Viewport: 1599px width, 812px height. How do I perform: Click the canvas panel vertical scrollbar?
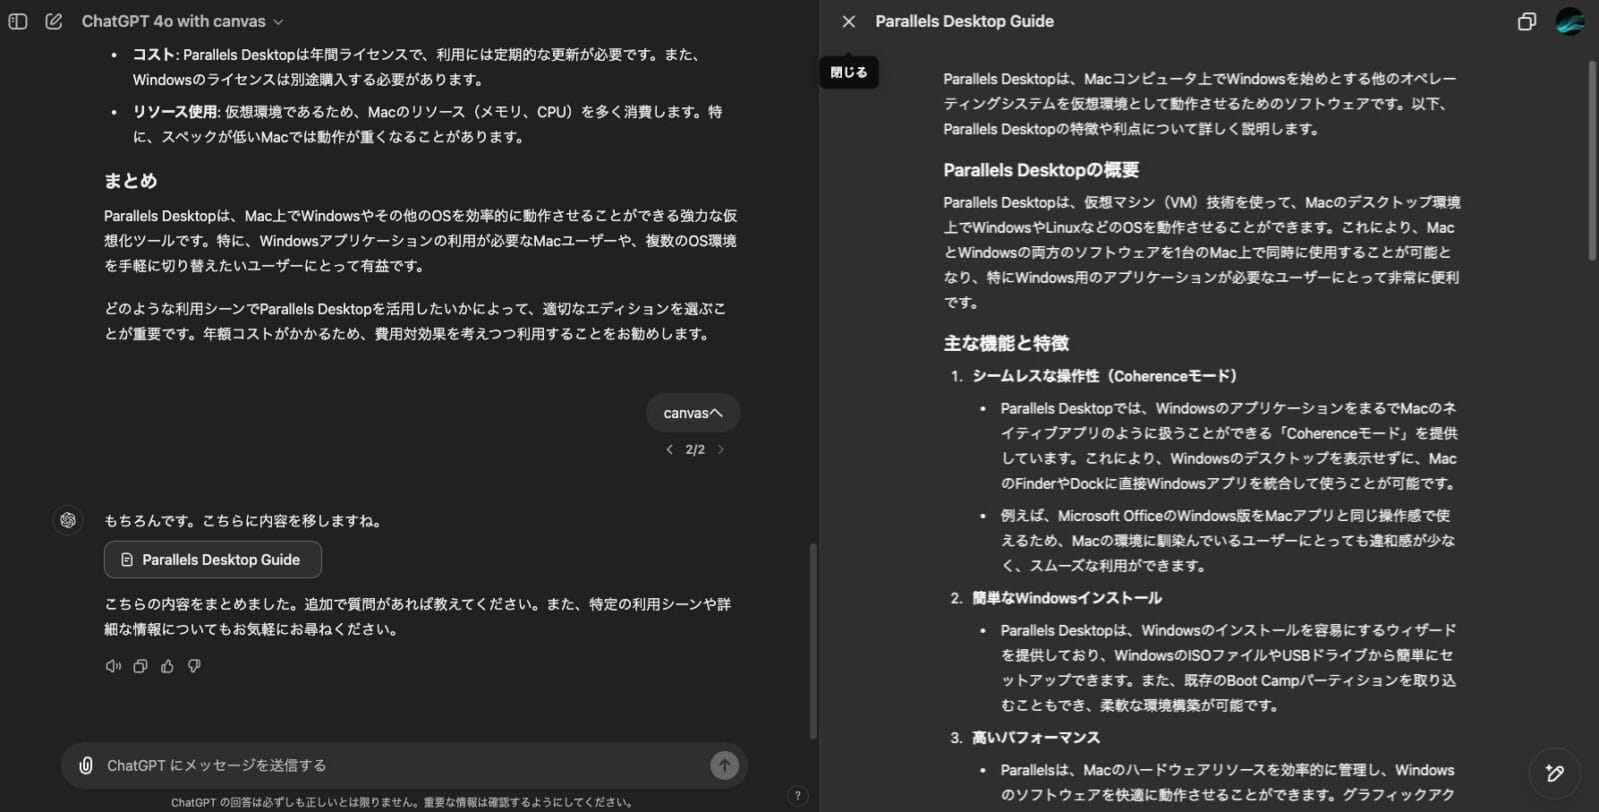tap(1592, 160)
